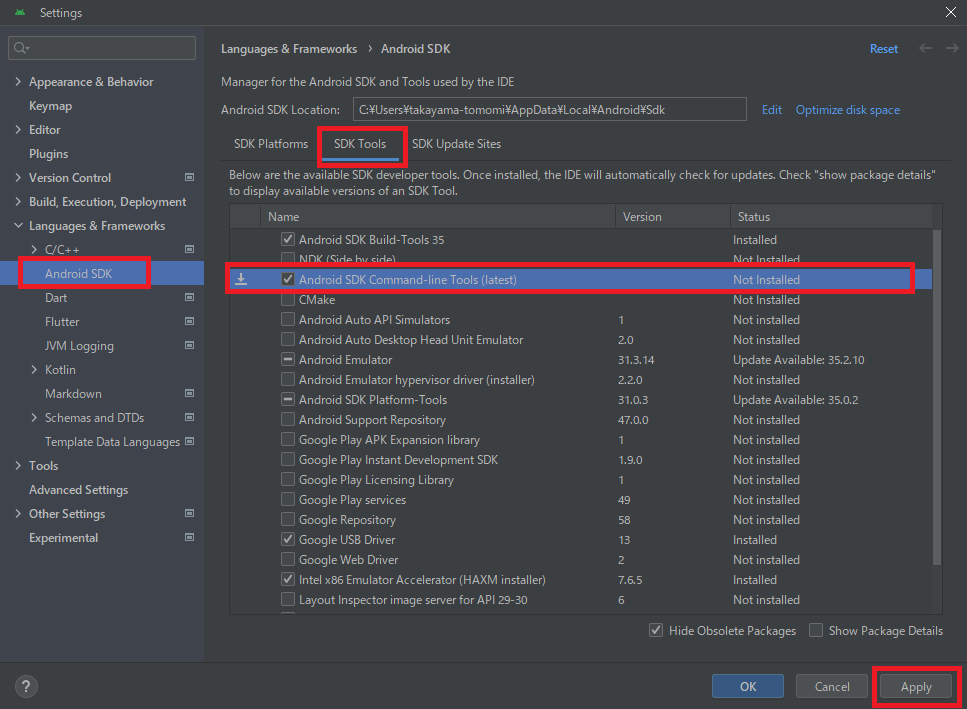
Task: Sort by the Name column header
Action: pyautogui.click(x=438, y=216)
